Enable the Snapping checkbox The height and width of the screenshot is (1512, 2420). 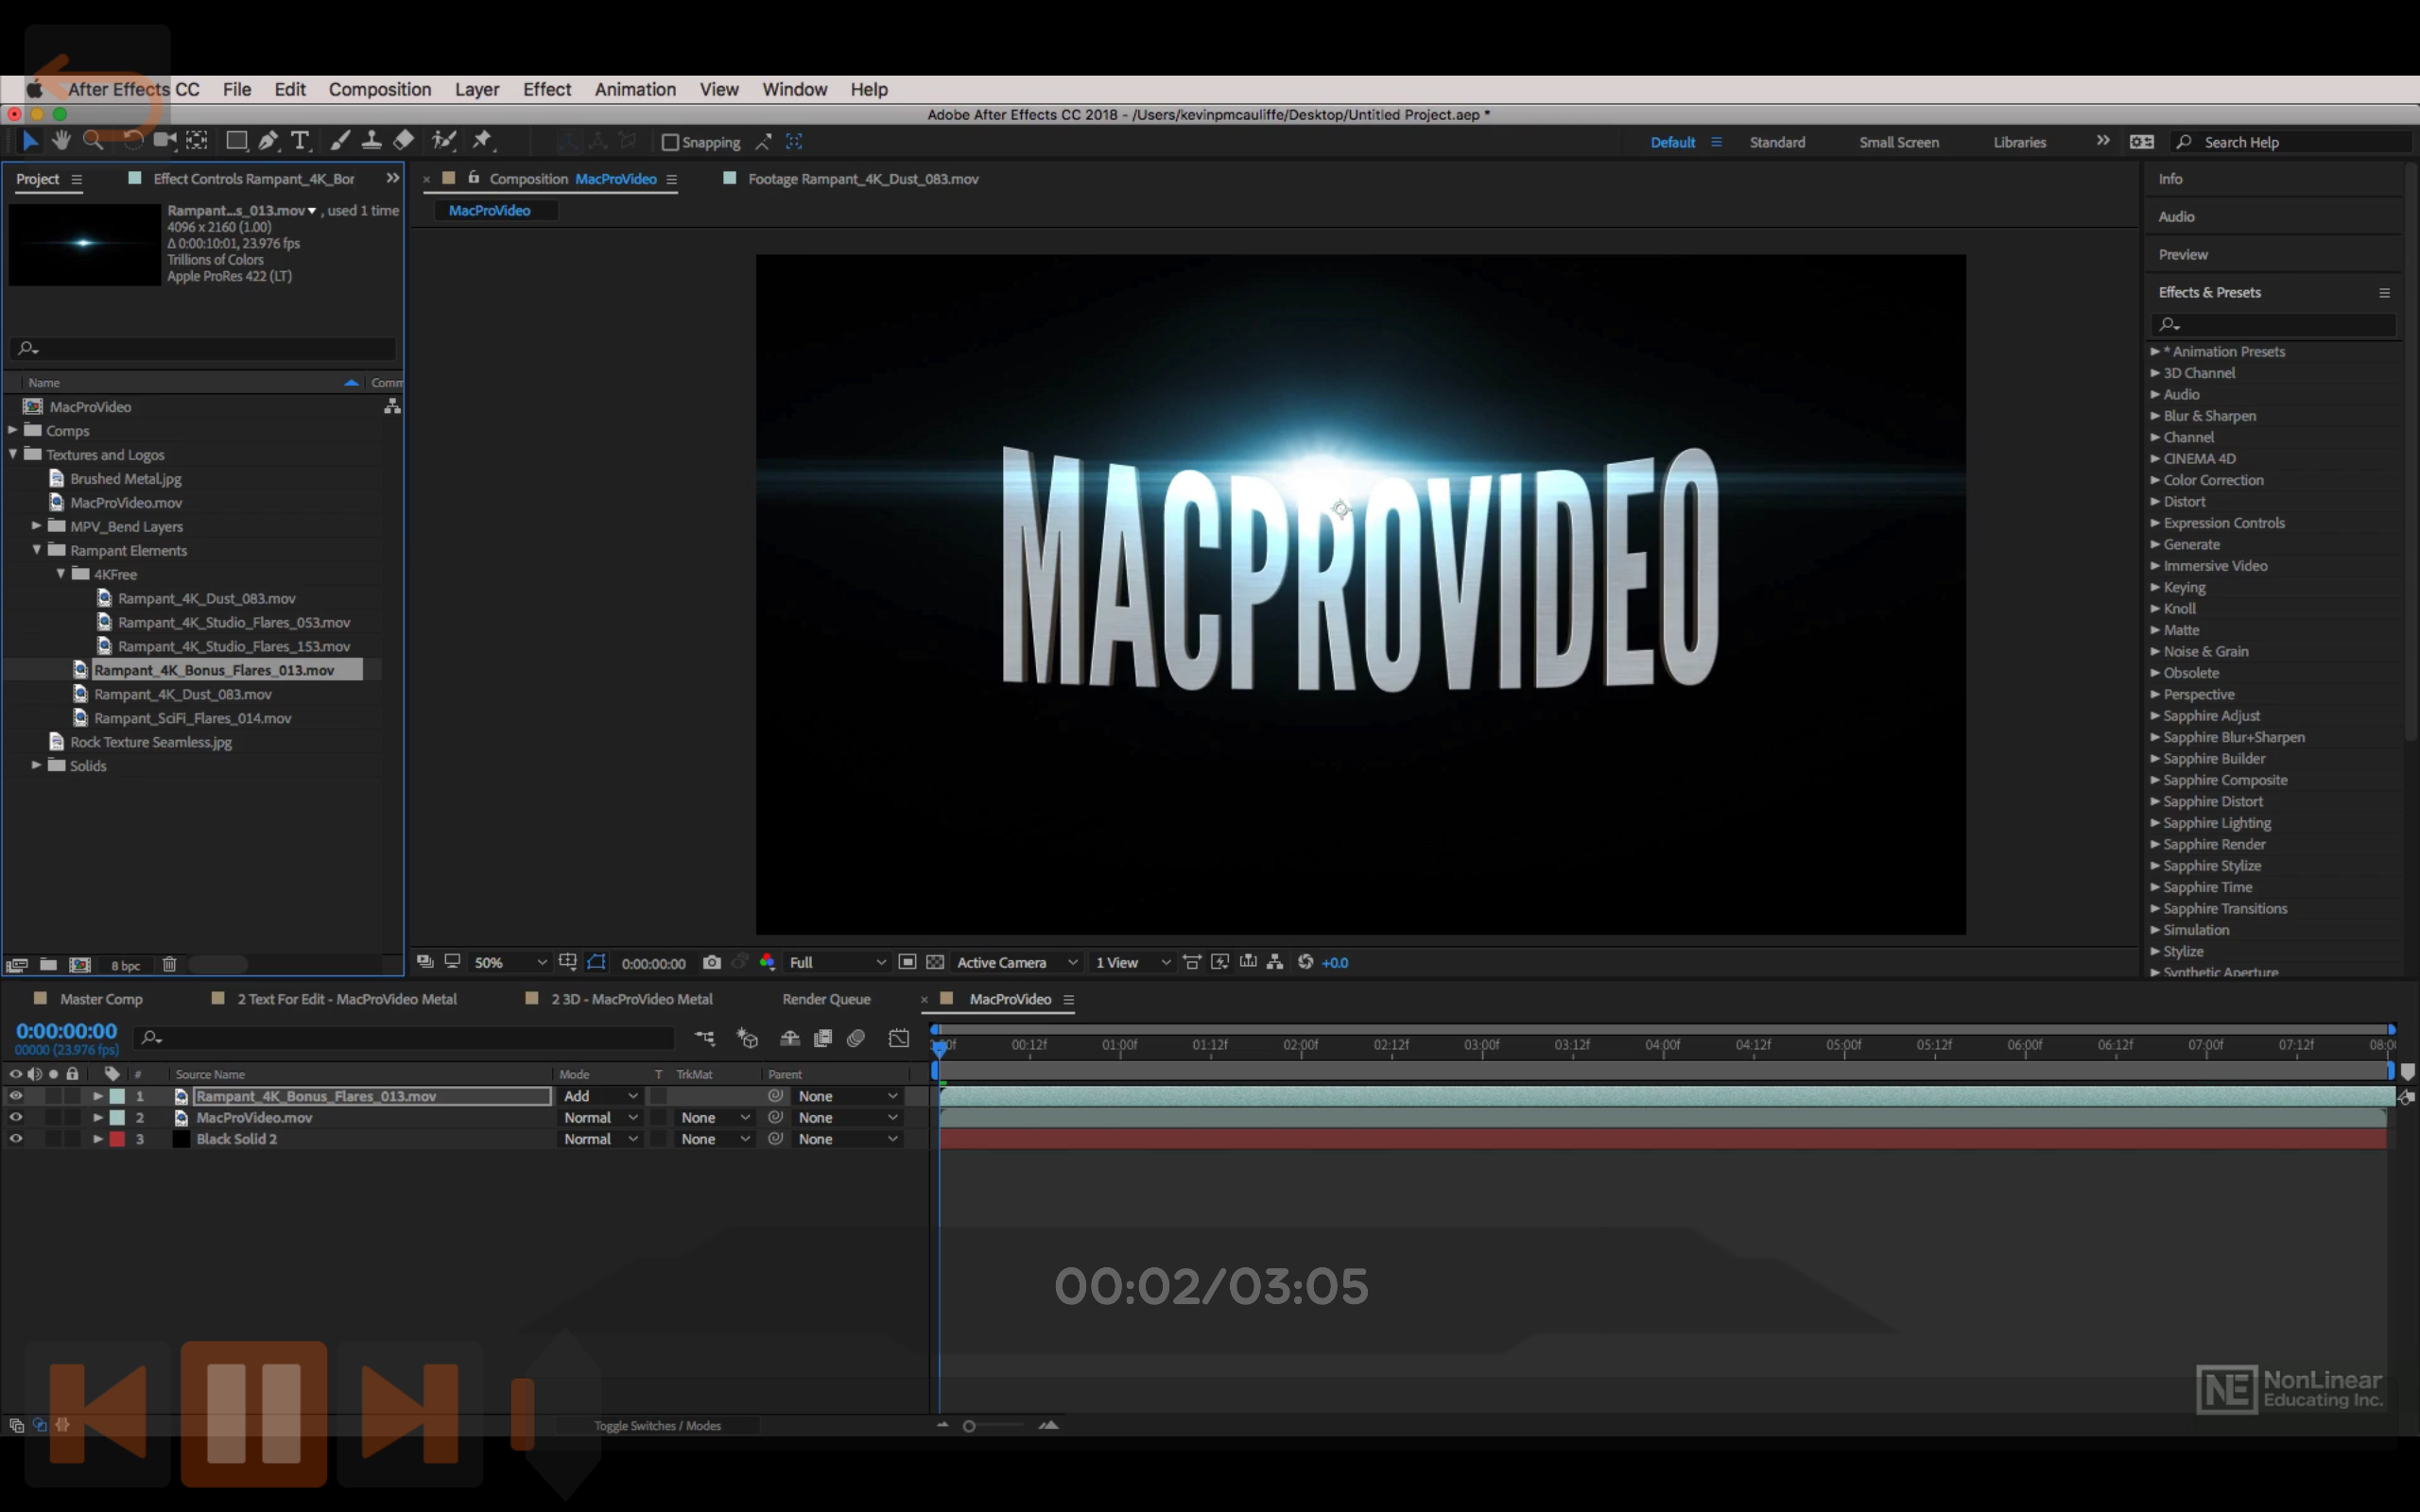670,142
